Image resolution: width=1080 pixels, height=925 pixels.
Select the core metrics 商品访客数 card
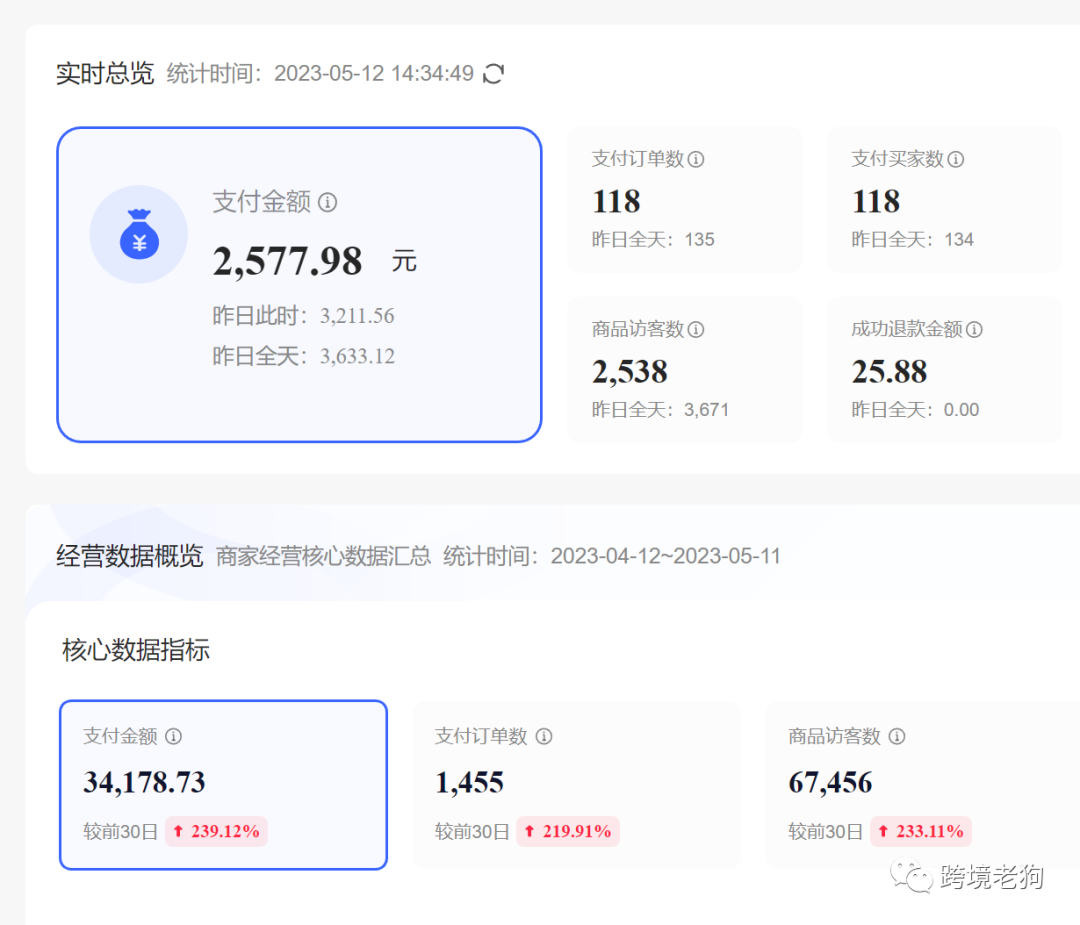[920, 784]
